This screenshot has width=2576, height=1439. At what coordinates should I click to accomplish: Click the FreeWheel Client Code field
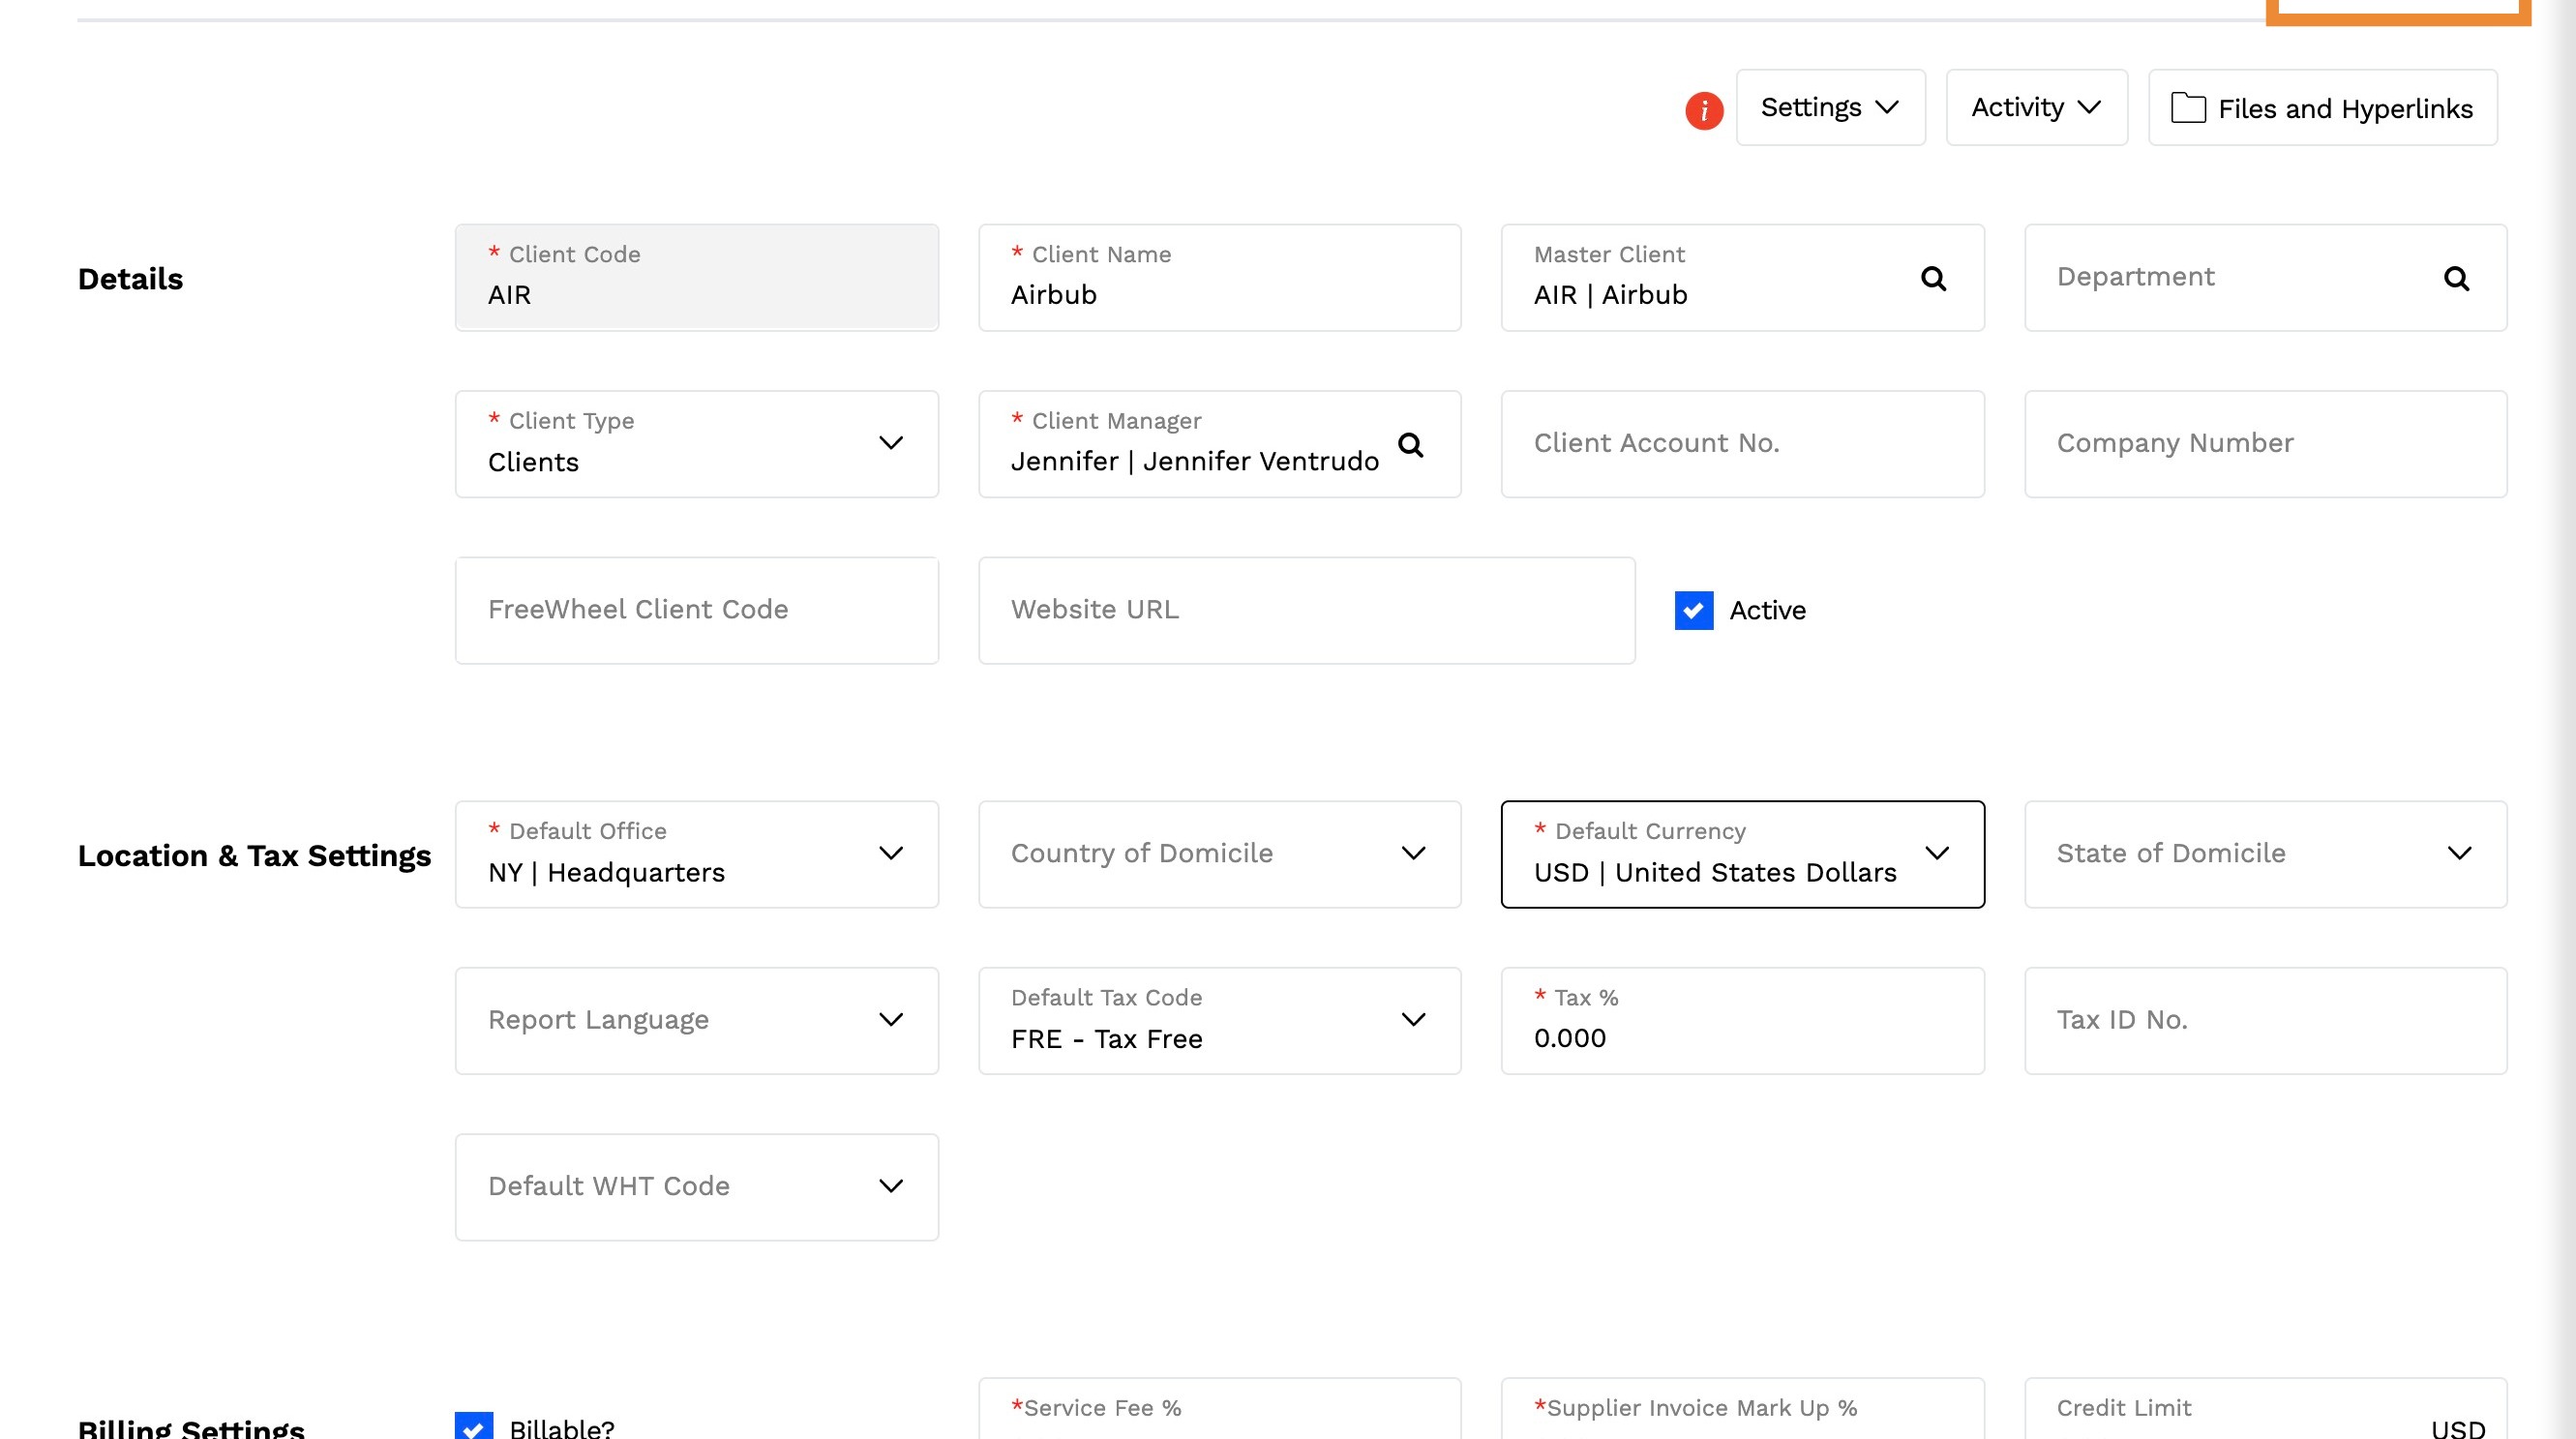pyautogui.click(x=697, y=610)
